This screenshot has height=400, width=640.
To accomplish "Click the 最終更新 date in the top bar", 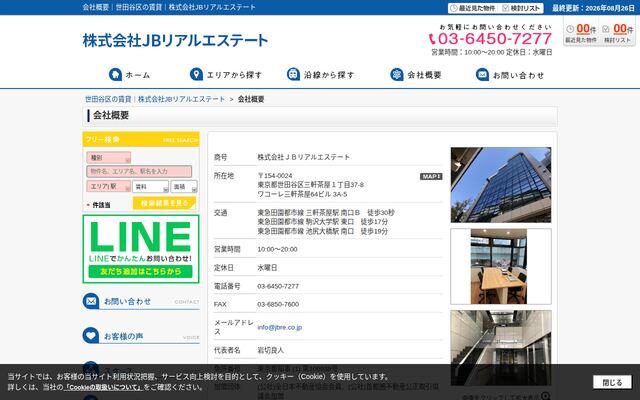I will click(593, 8).
